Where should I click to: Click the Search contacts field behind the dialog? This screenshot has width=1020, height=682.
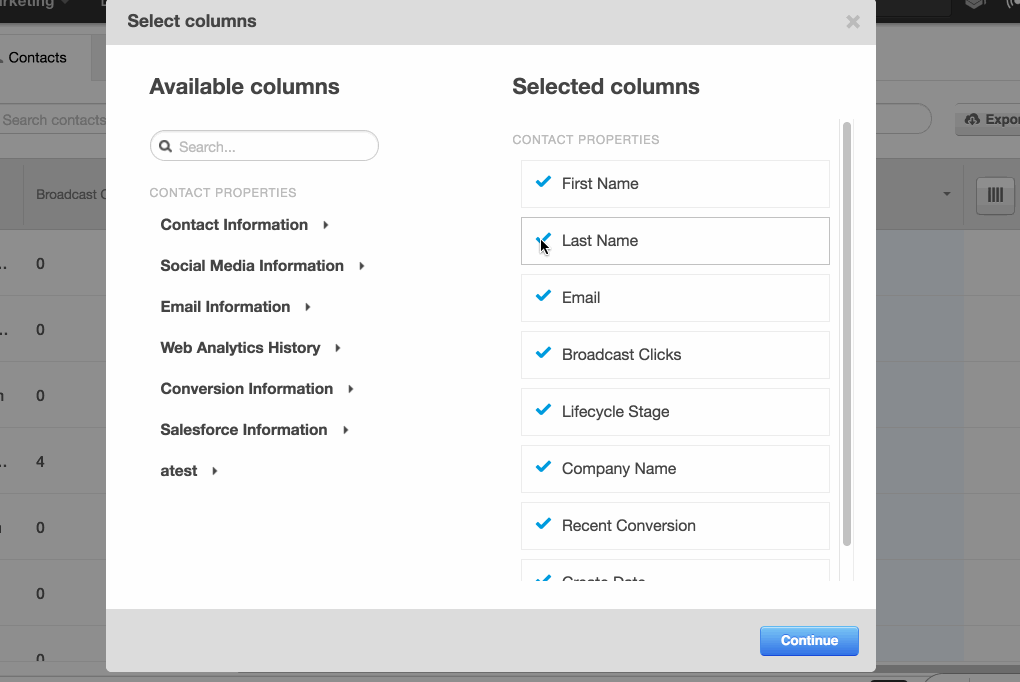point(53,120)
